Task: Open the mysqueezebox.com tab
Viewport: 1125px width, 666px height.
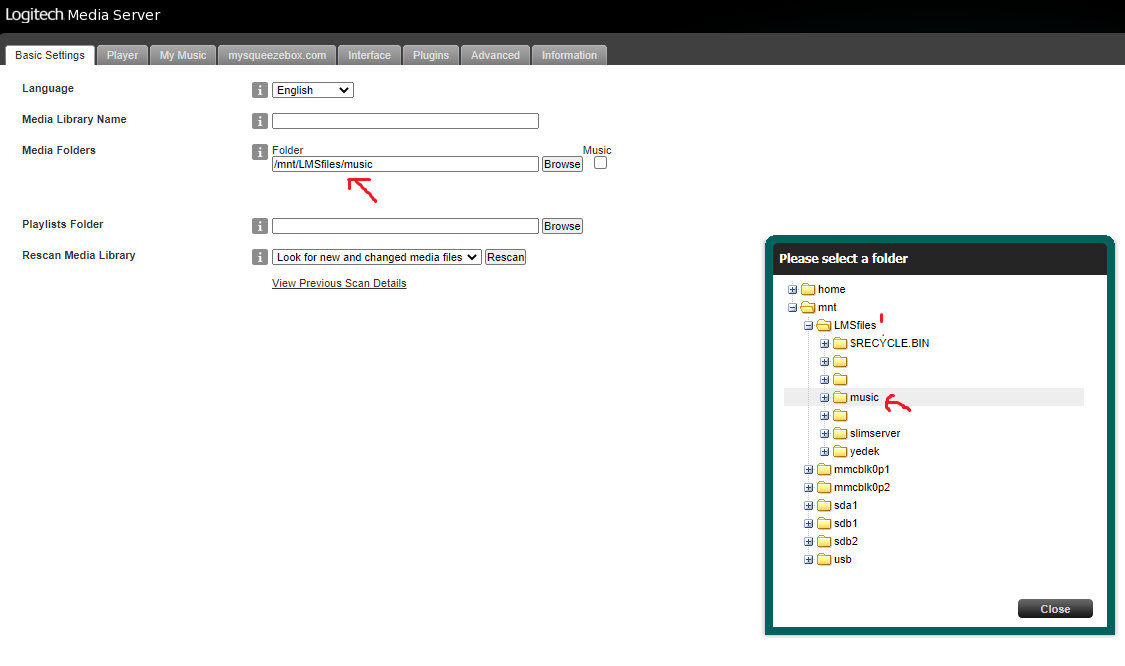Action: [277, 55]
